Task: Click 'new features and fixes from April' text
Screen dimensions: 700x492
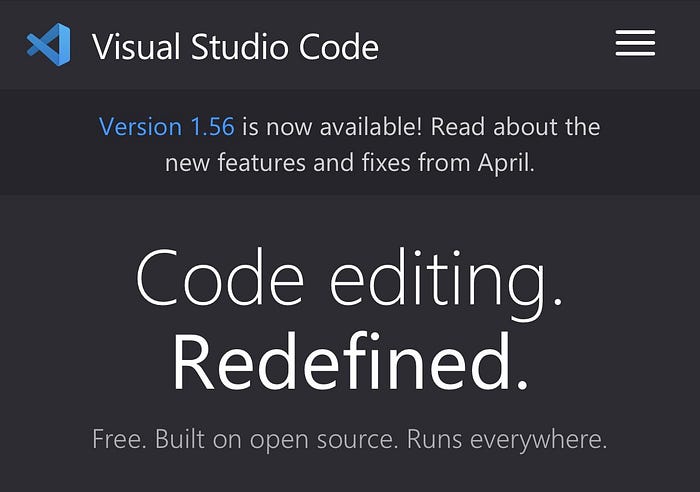Action: [350, 163]
